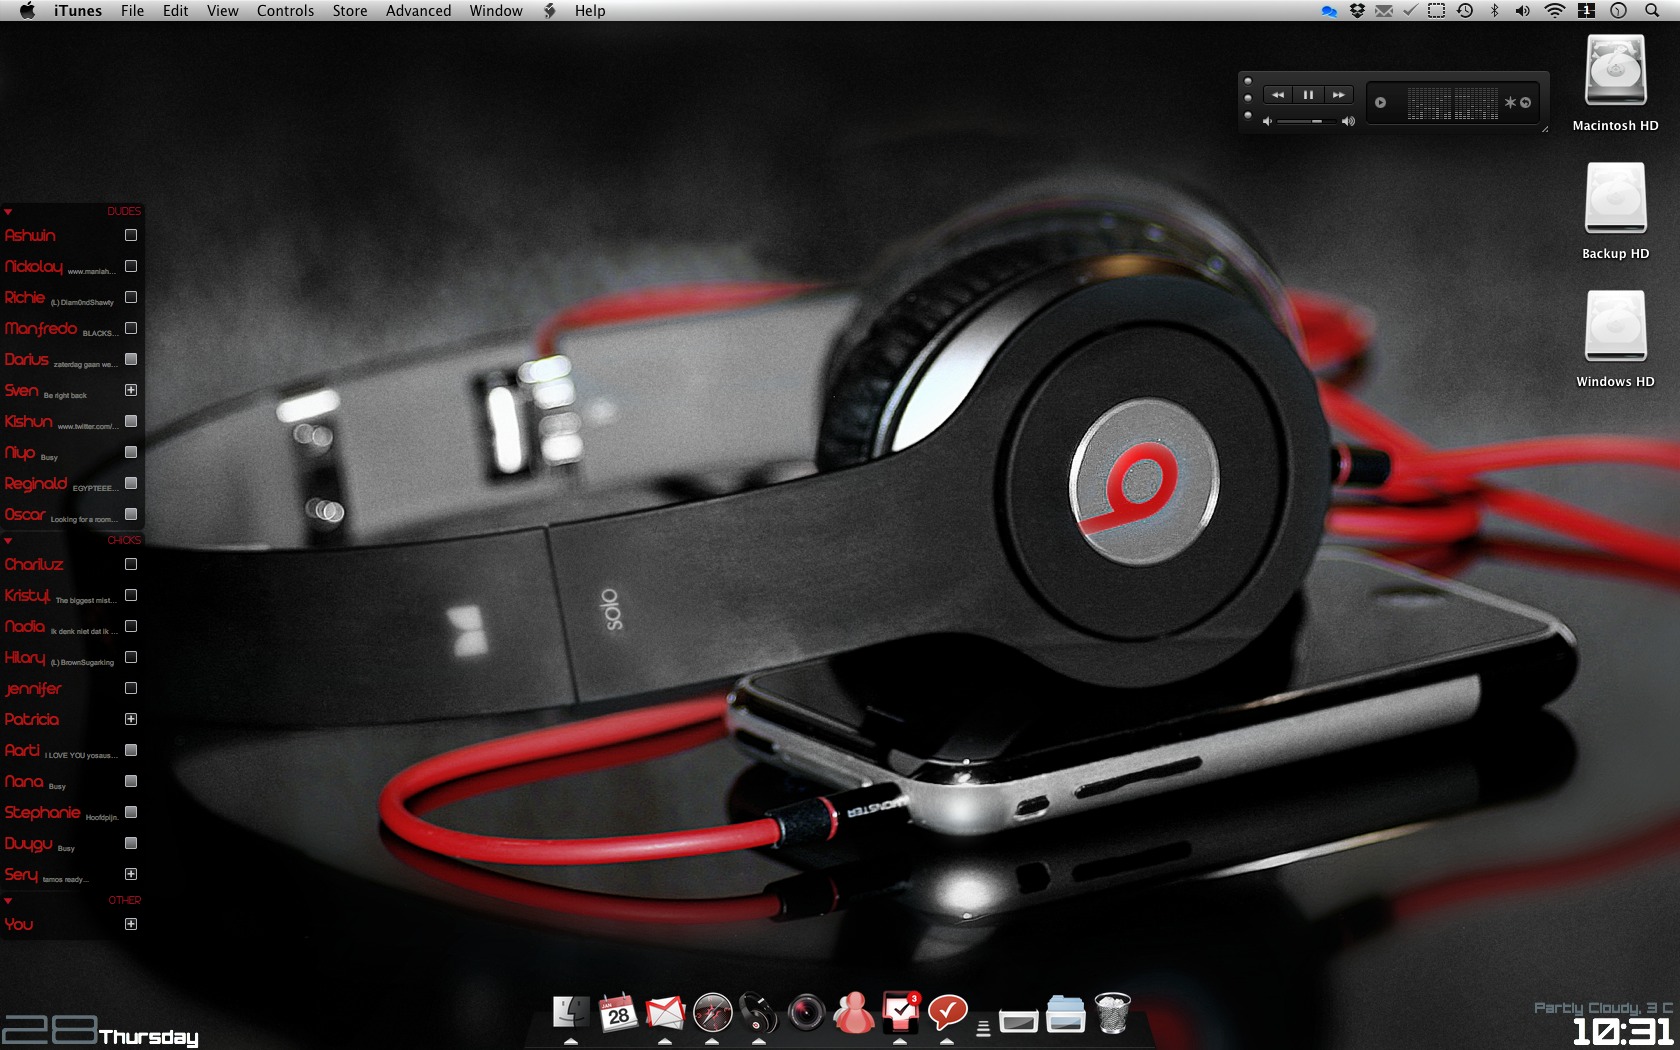Toggle the status box next to Jennifer
The image size is (1680, 1050).
(131, 688)
